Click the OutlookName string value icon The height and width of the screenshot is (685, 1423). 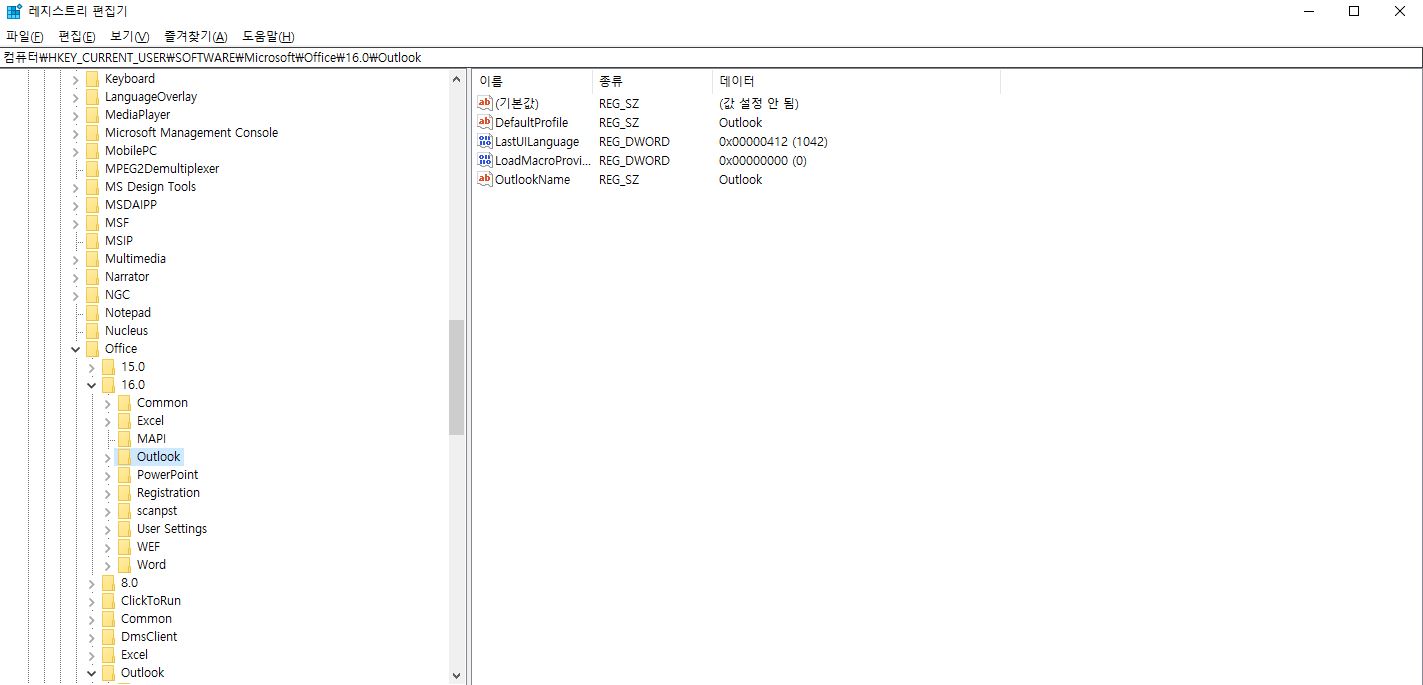point(485,179)
